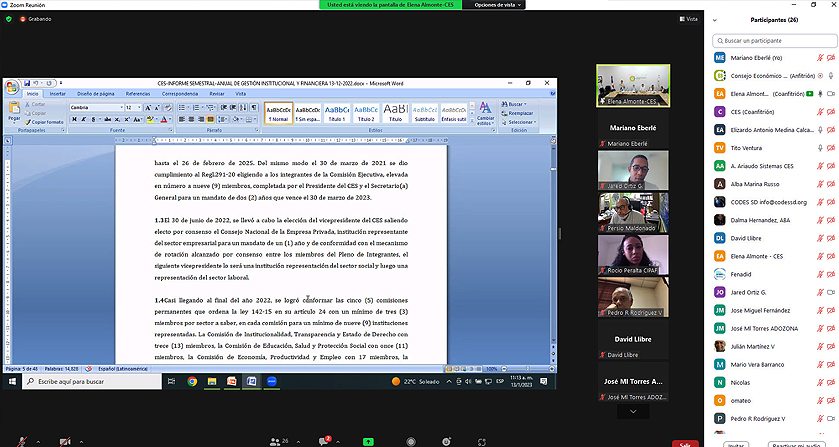The width and height of the screenshot is (839, 447).
Task: Collapse the Participantes panel chevron
Action: 715,20
